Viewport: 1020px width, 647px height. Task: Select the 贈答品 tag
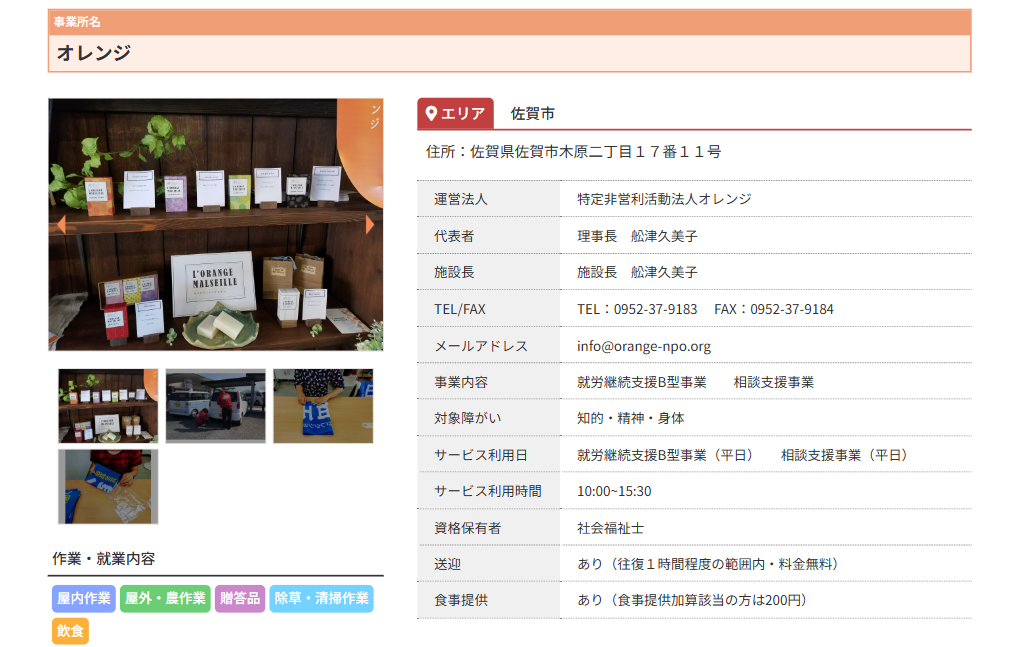pyautogui.click(x=240, y=598)
